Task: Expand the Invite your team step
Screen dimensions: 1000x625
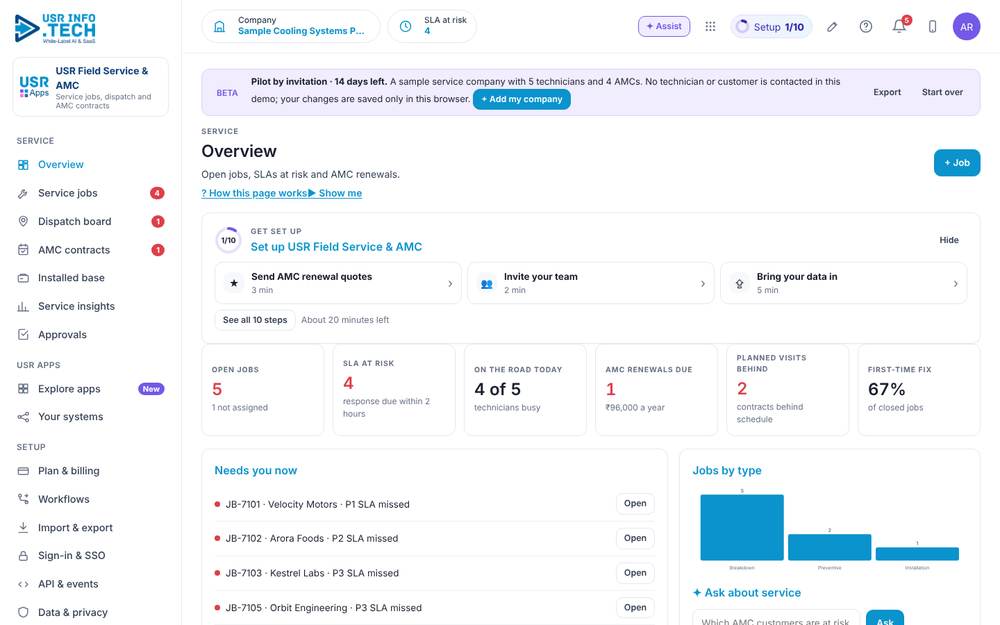Action: [x=591, y=283]
